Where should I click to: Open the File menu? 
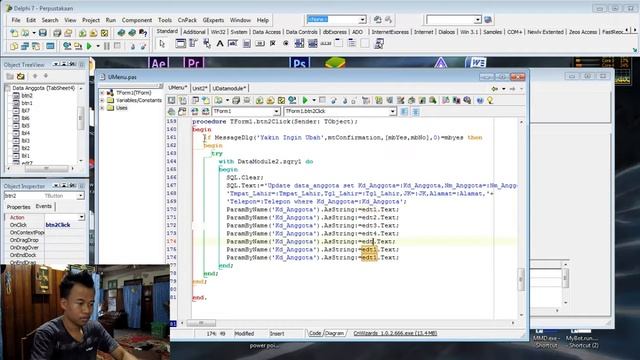[x=16, y=20]
